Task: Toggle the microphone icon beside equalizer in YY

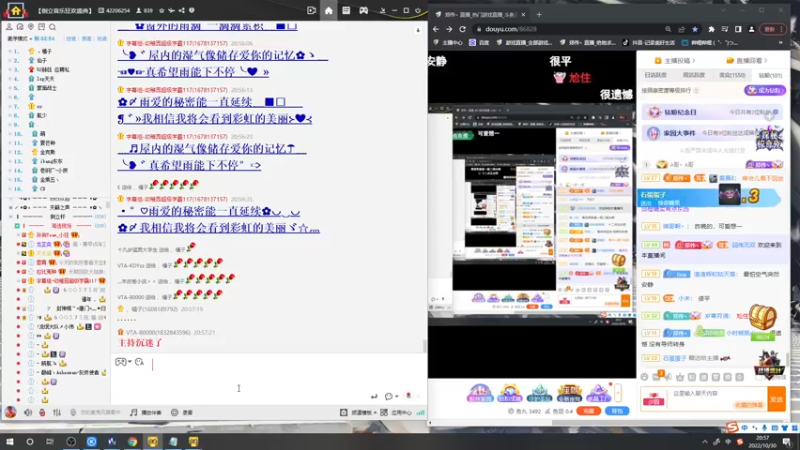Action: (73, 412)
